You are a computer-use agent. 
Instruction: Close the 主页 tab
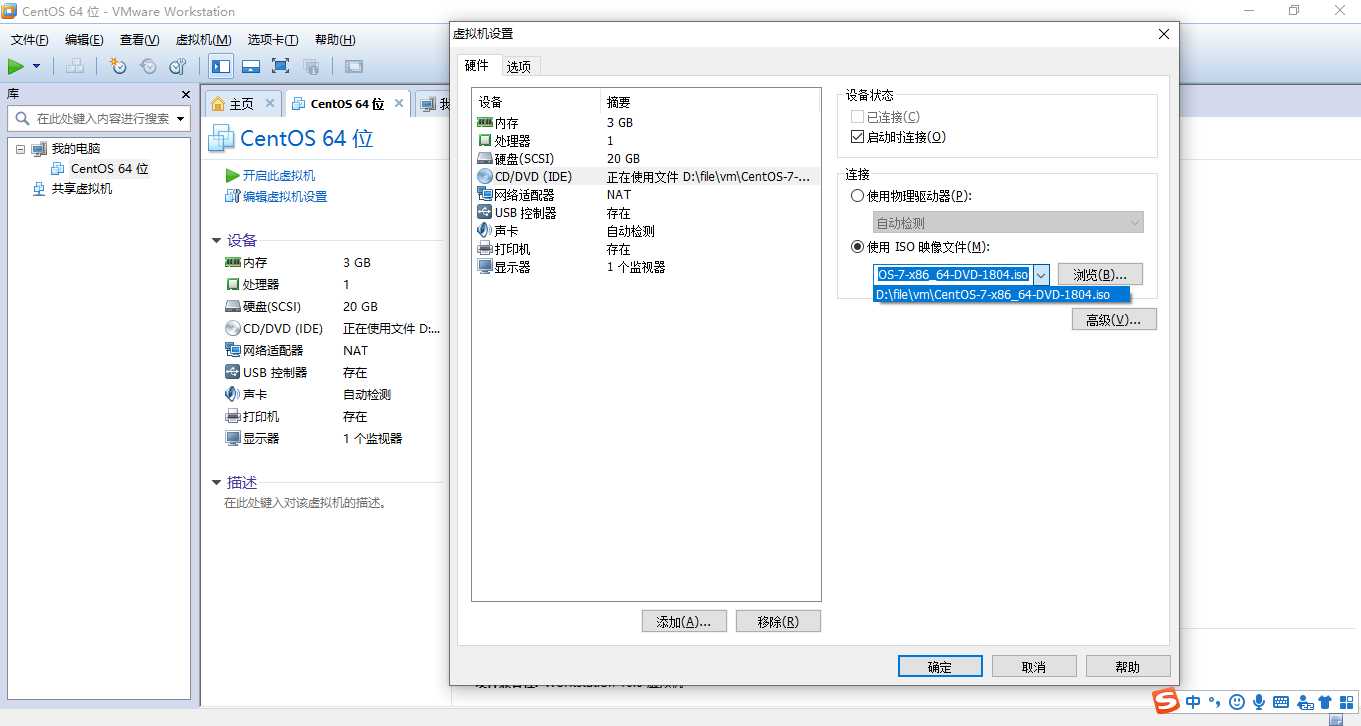(270, 103)
